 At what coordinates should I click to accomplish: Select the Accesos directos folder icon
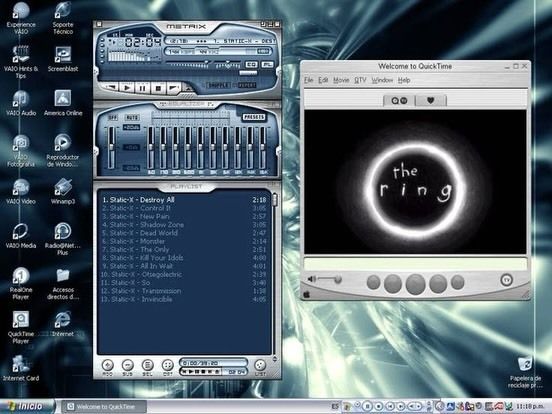click(x=63, y=283)
